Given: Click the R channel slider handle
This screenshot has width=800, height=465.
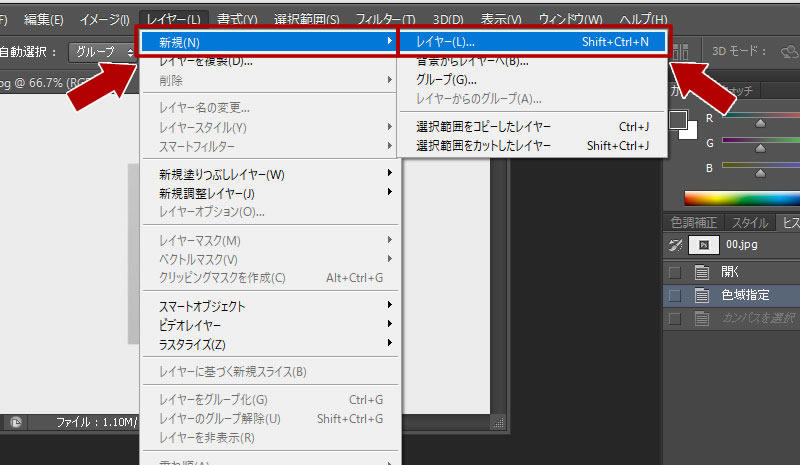Looking at the screenshot, I should tap(760, 123).
